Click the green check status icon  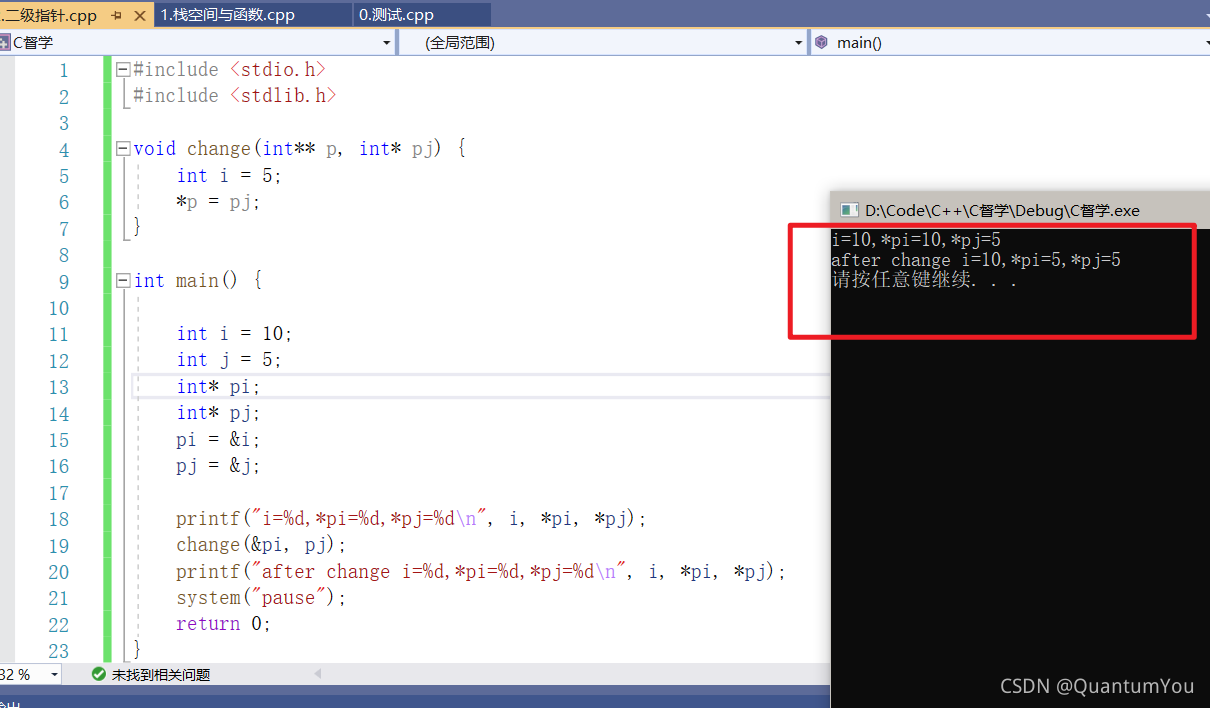point(98,675)
